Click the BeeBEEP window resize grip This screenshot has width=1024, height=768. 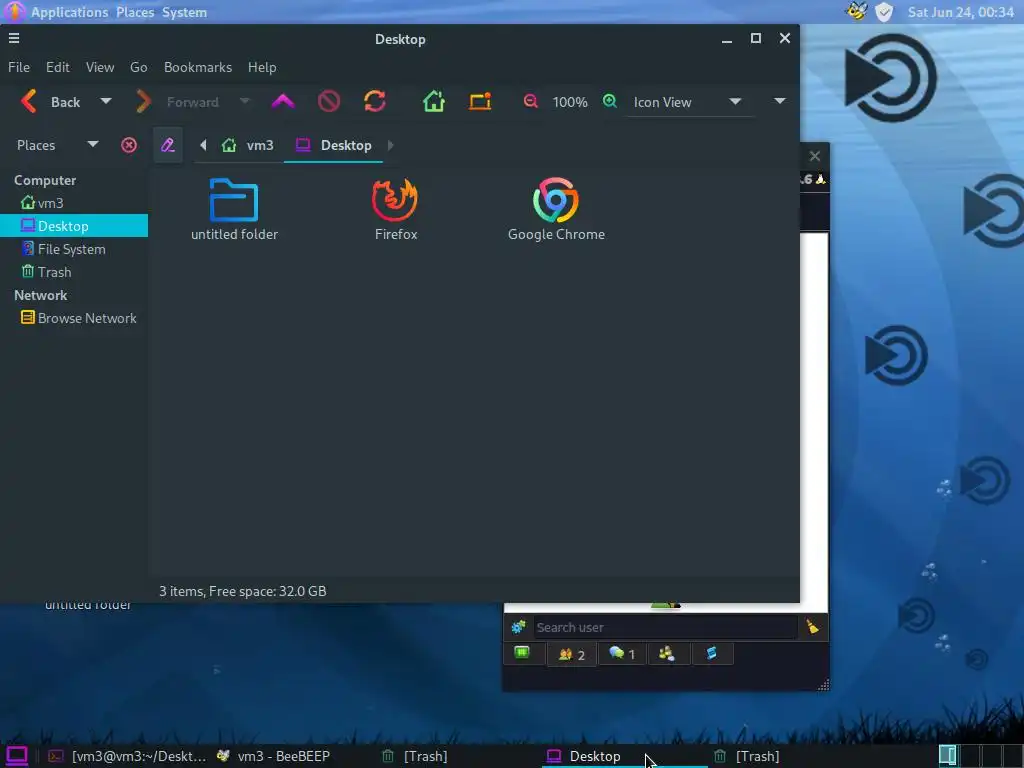click(823, 684)
